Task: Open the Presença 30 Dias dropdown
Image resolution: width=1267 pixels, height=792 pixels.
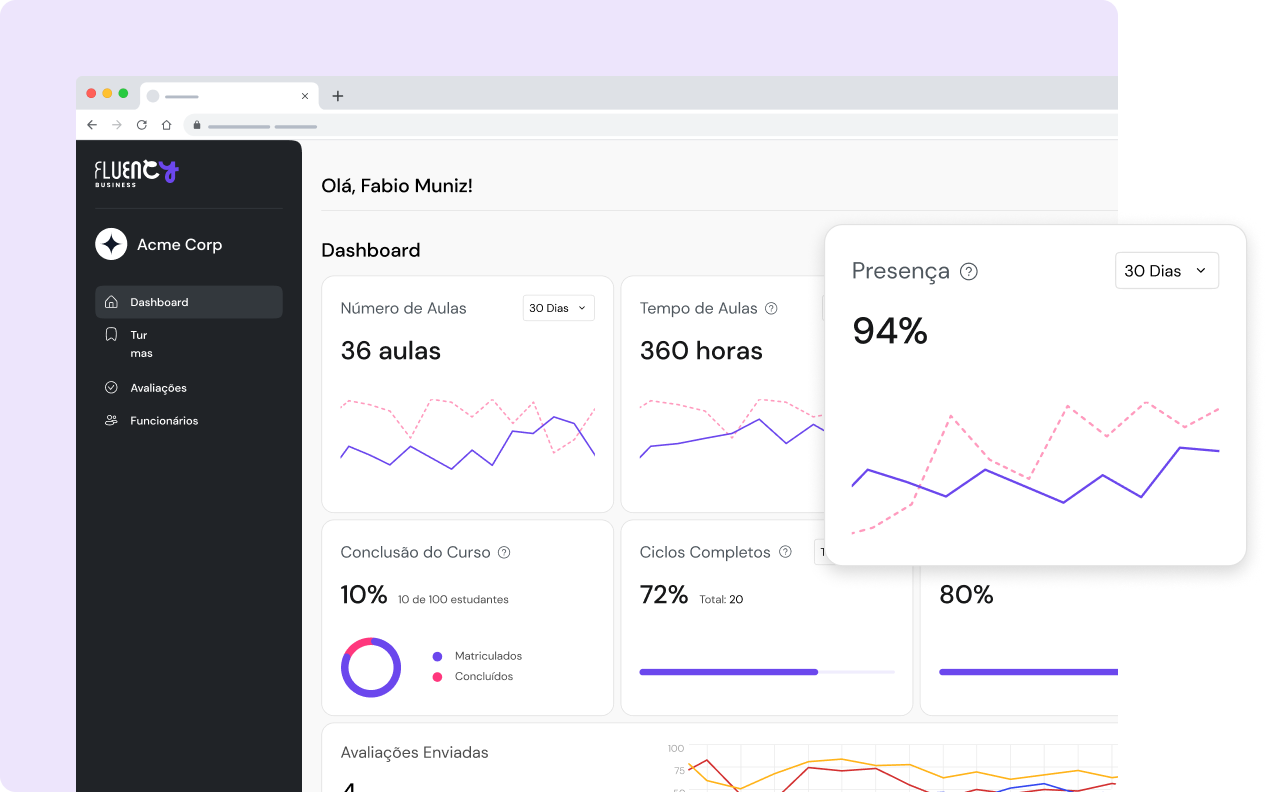Action: point(1167,271)
